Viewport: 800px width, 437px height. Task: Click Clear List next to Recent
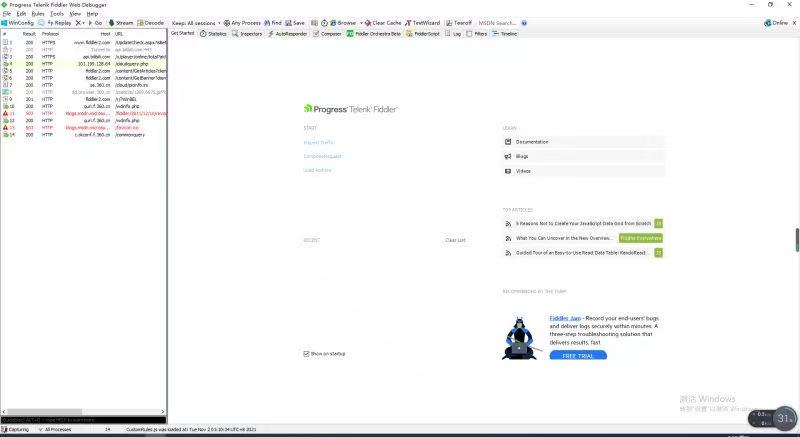(x=455, y=240)
